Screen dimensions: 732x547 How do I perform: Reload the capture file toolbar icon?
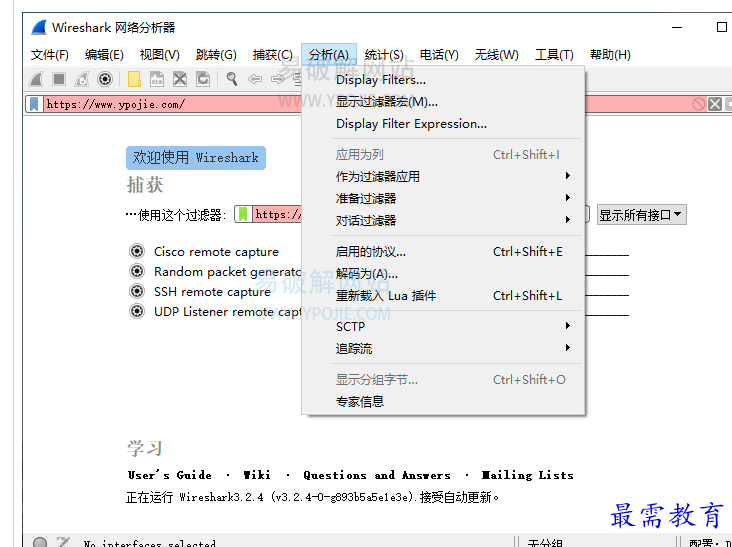pos(203,79)
